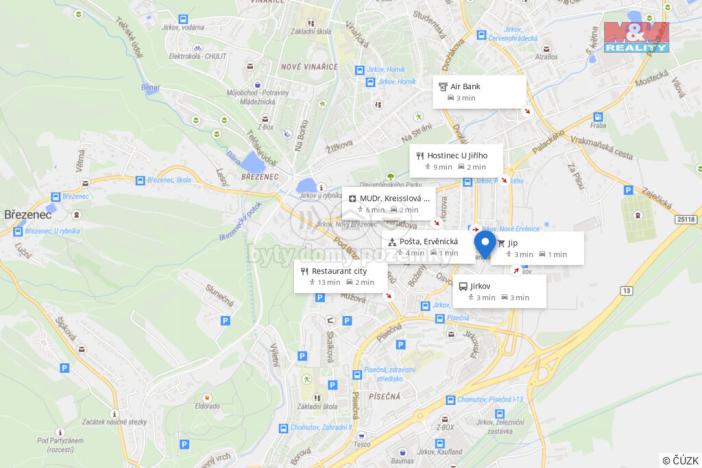Click the blue location pin marker
Screen dimensions: 702x468
point(485,245)
